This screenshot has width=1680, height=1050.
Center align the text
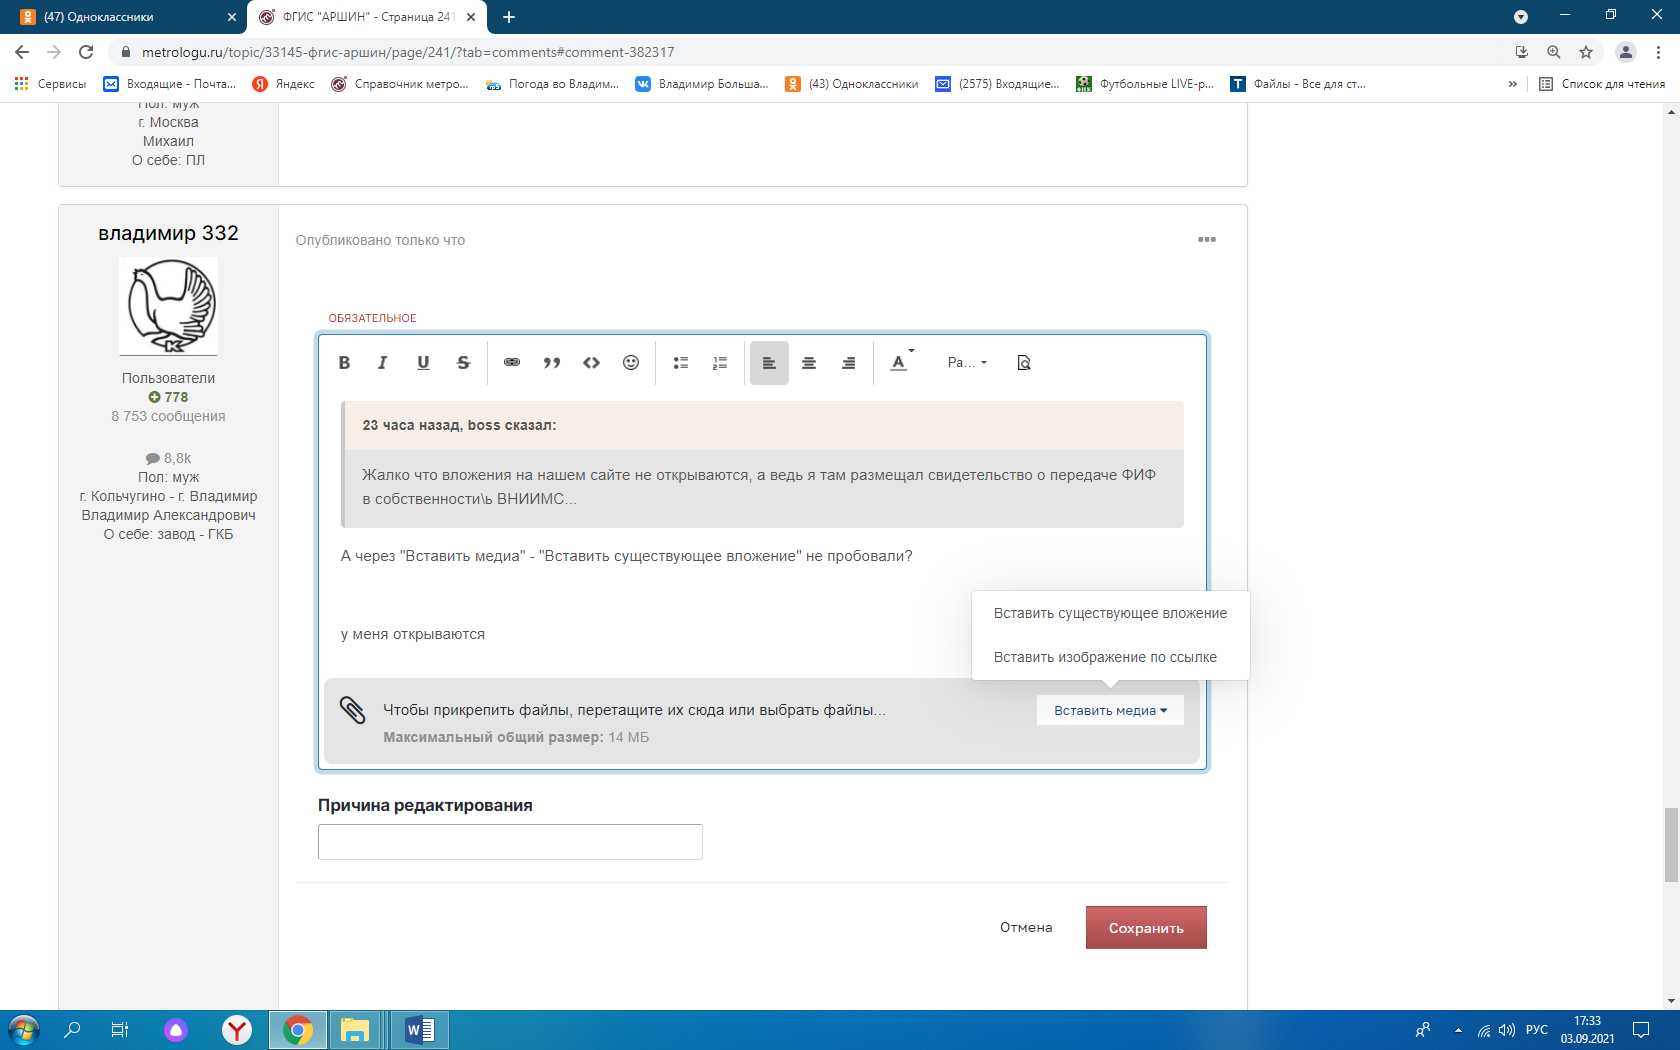(x=809, y=363)
